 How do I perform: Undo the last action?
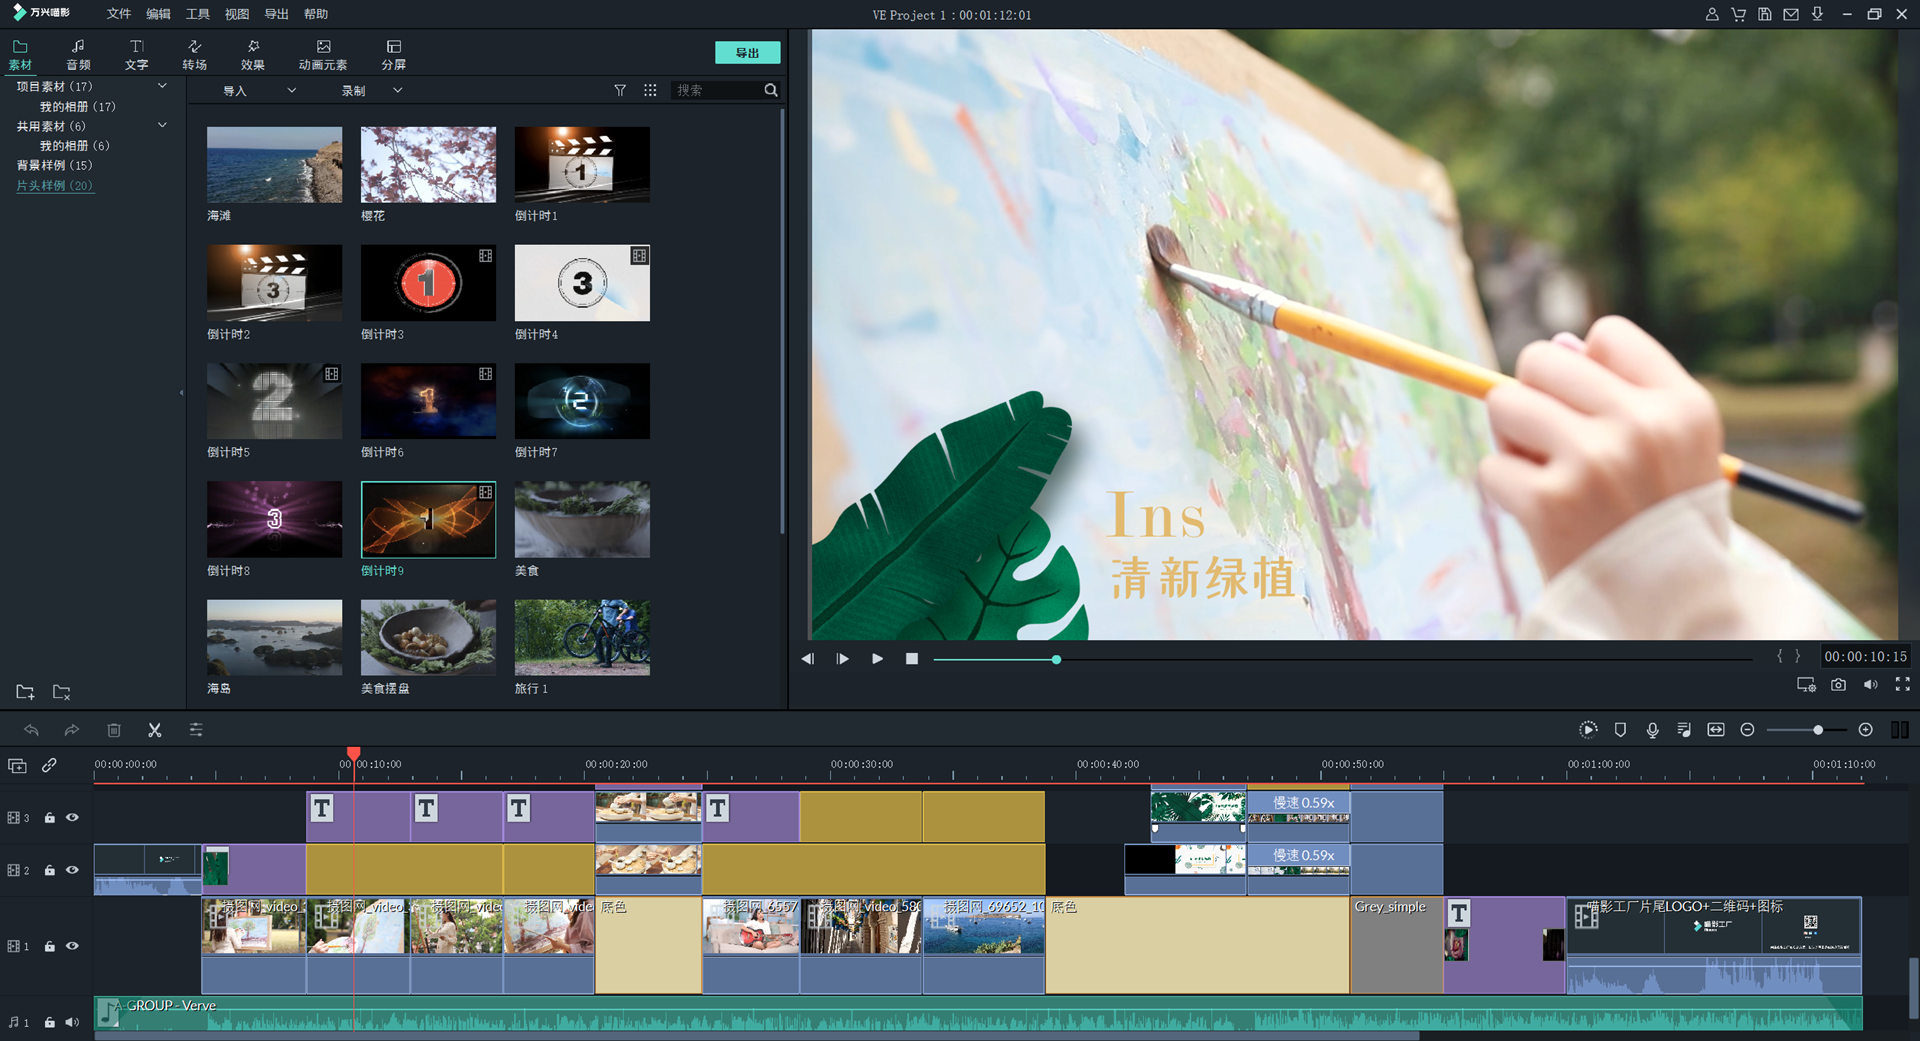pyautogui.click(x=31, y=730)
